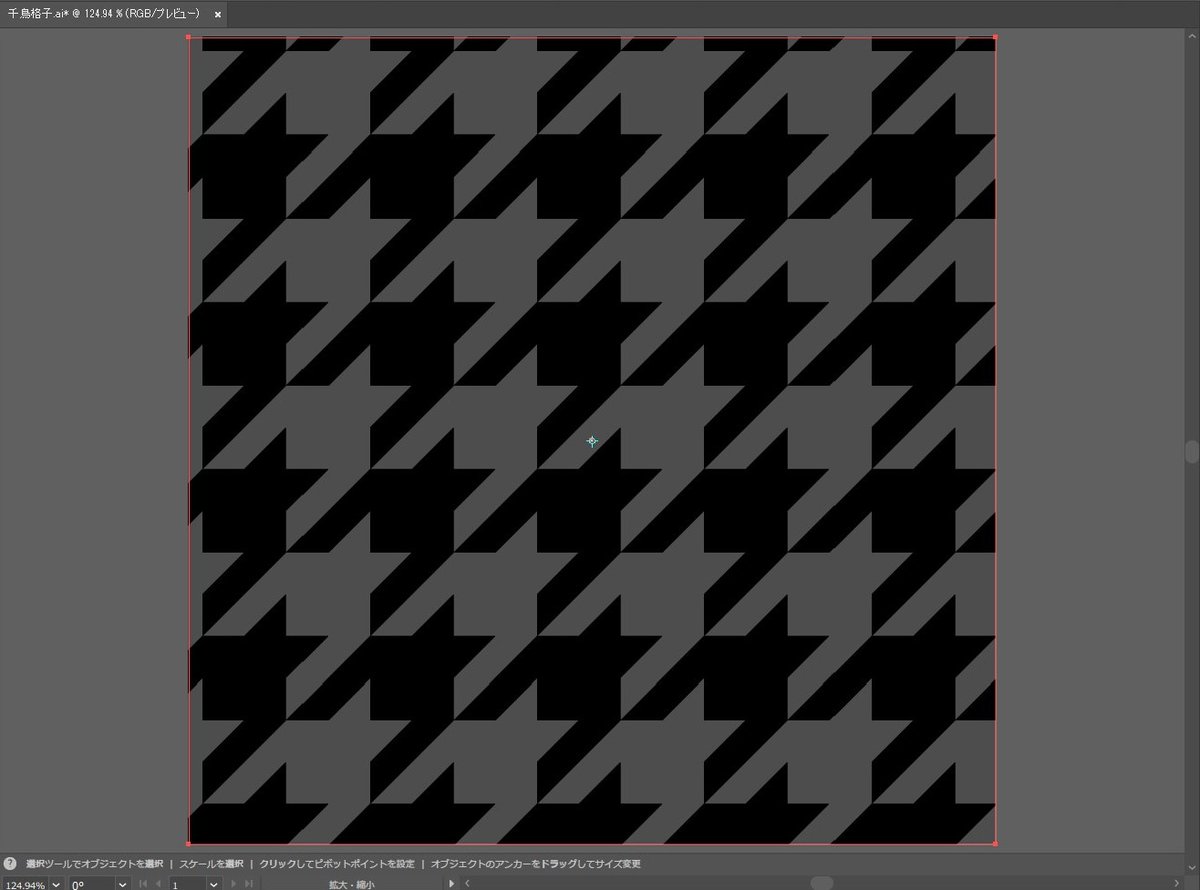1200x890 pixels.
Task: Click the top-right bounding box handle
Action: 995,38
